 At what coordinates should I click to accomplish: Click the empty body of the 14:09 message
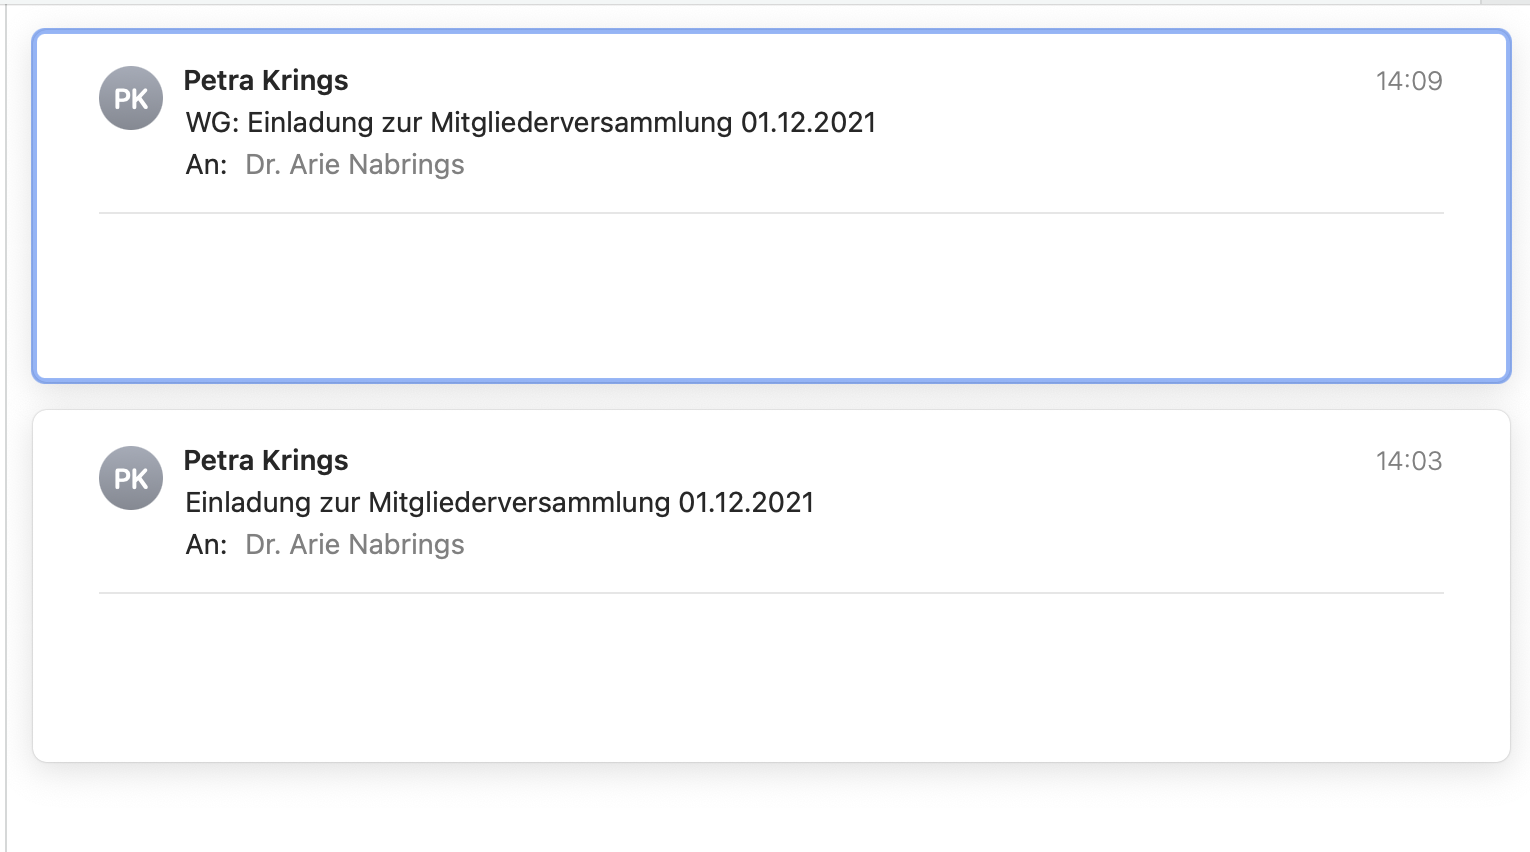[770, 295]
